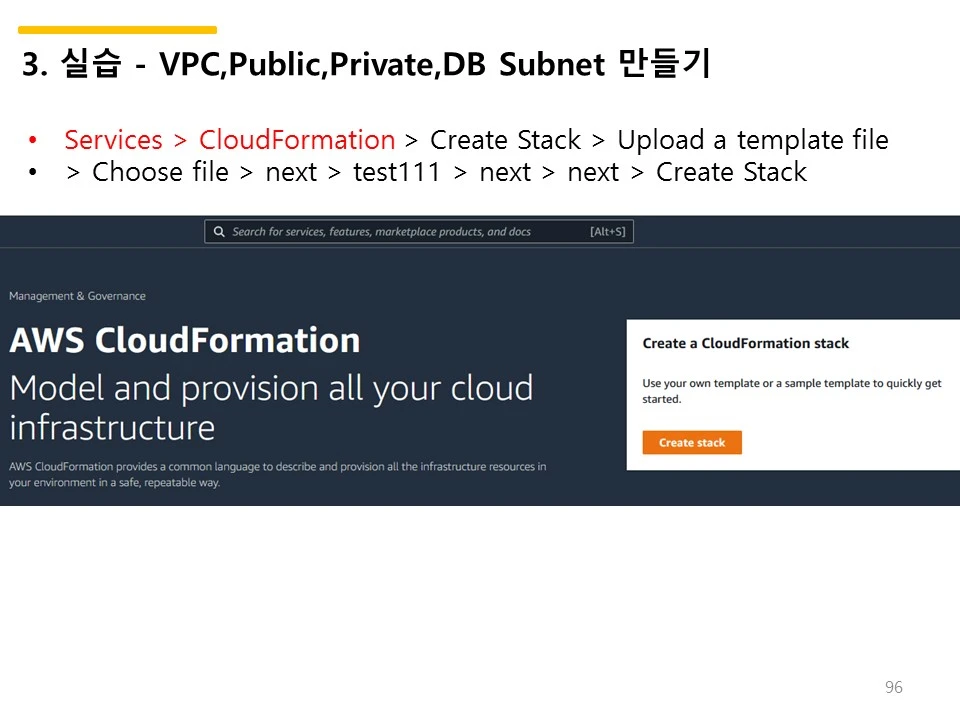Click the red 'Services > CloudFormation' text

[230, 140]
